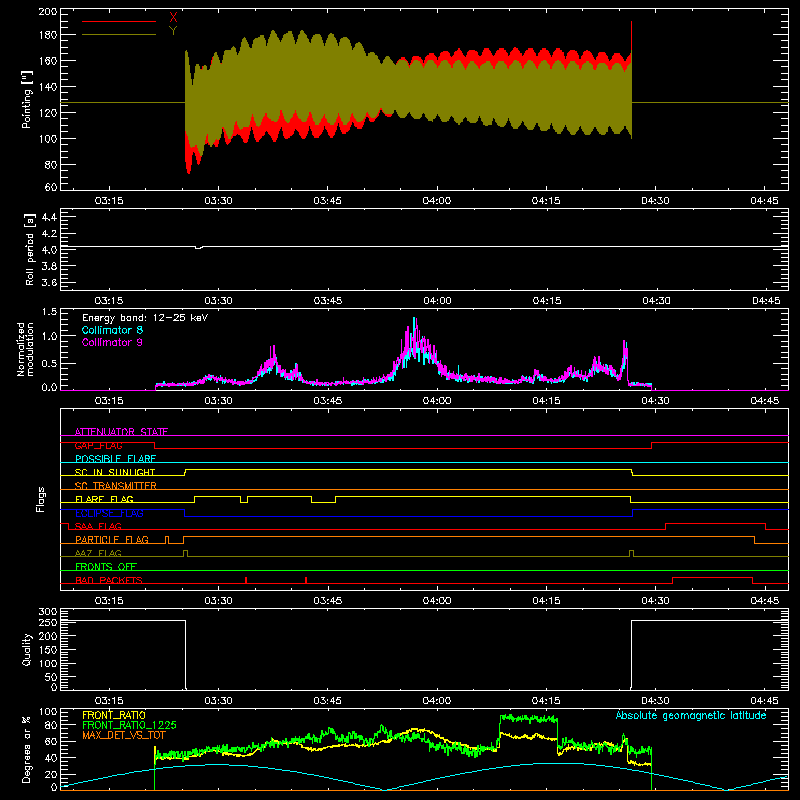Select the yellow FRONT_RATIO legend label

[113, 715]
